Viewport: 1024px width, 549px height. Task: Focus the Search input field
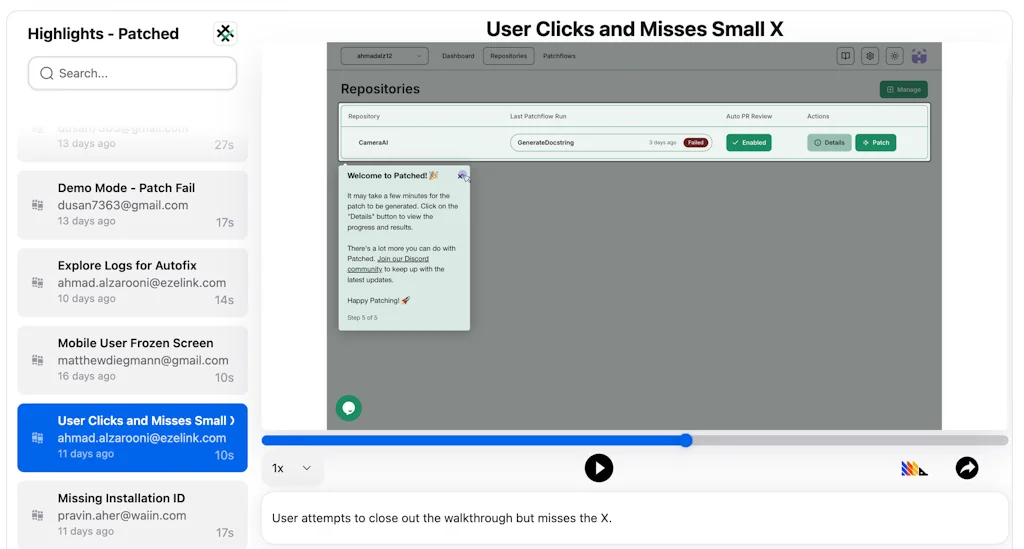(x=133, y=73)
